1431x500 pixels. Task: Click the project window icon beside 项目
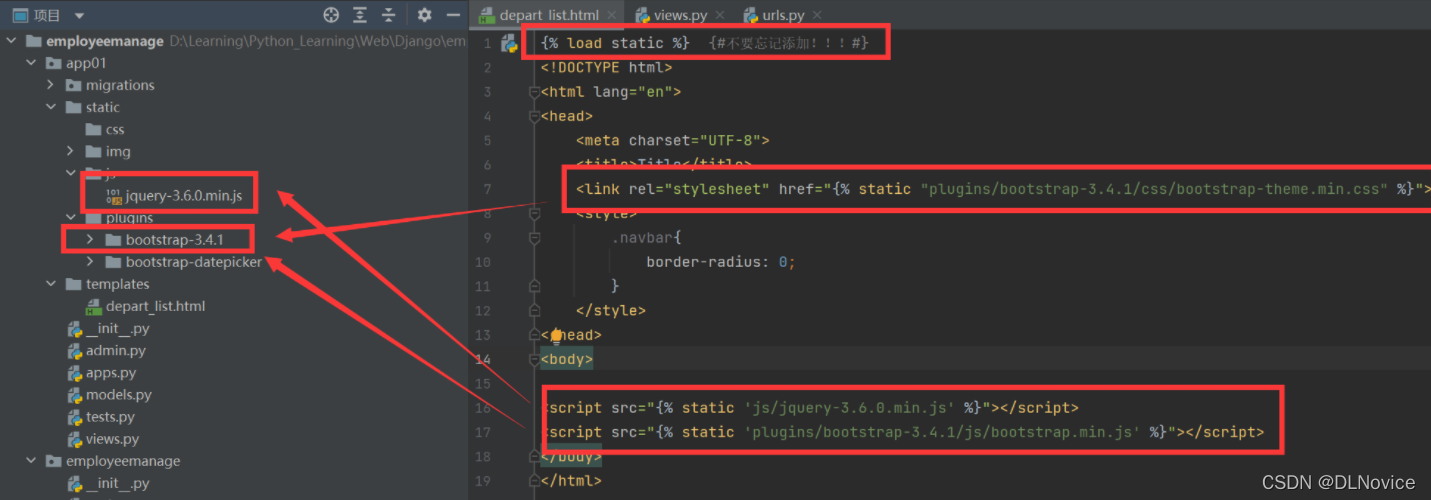(x=19, y=15)
